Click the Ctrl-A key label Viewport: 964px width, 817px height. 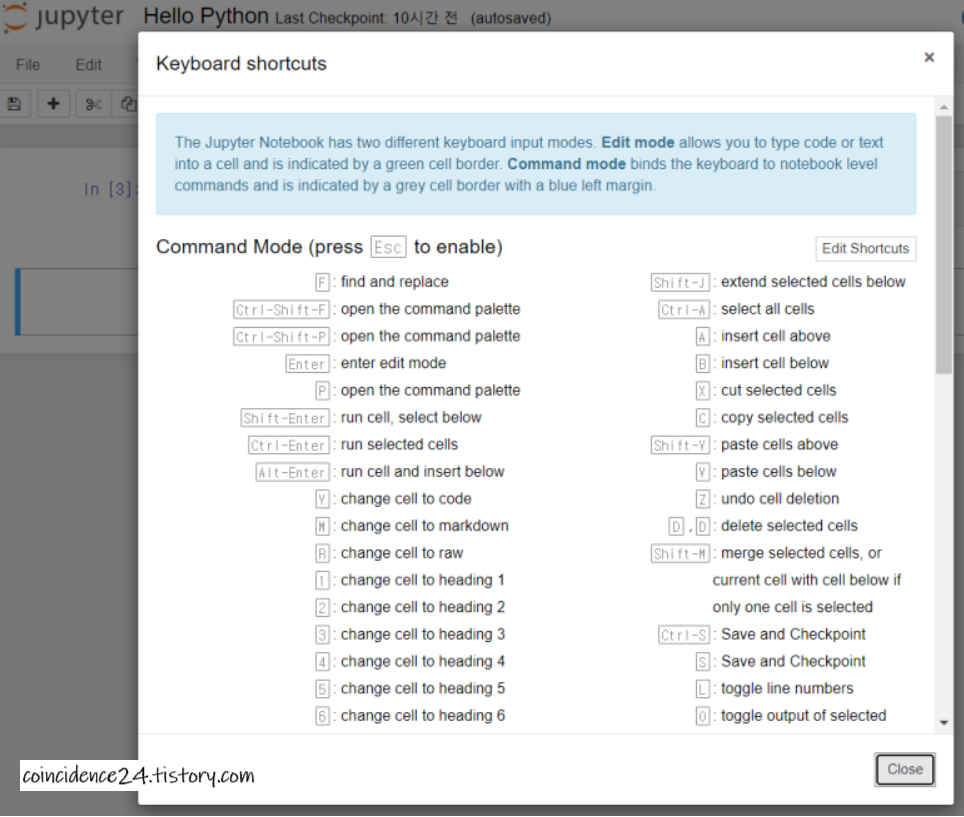684,309
